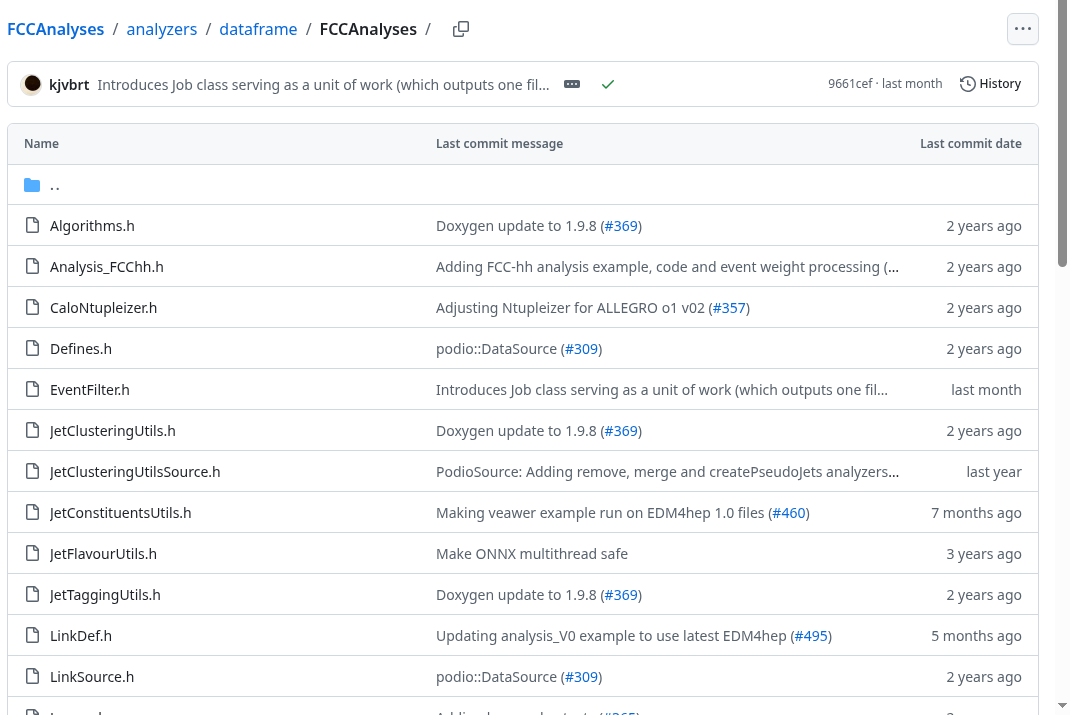Navigate to dataframe breadcrumb folder
The width and height of the screenshot is (1070, 715).
(258, 29)
